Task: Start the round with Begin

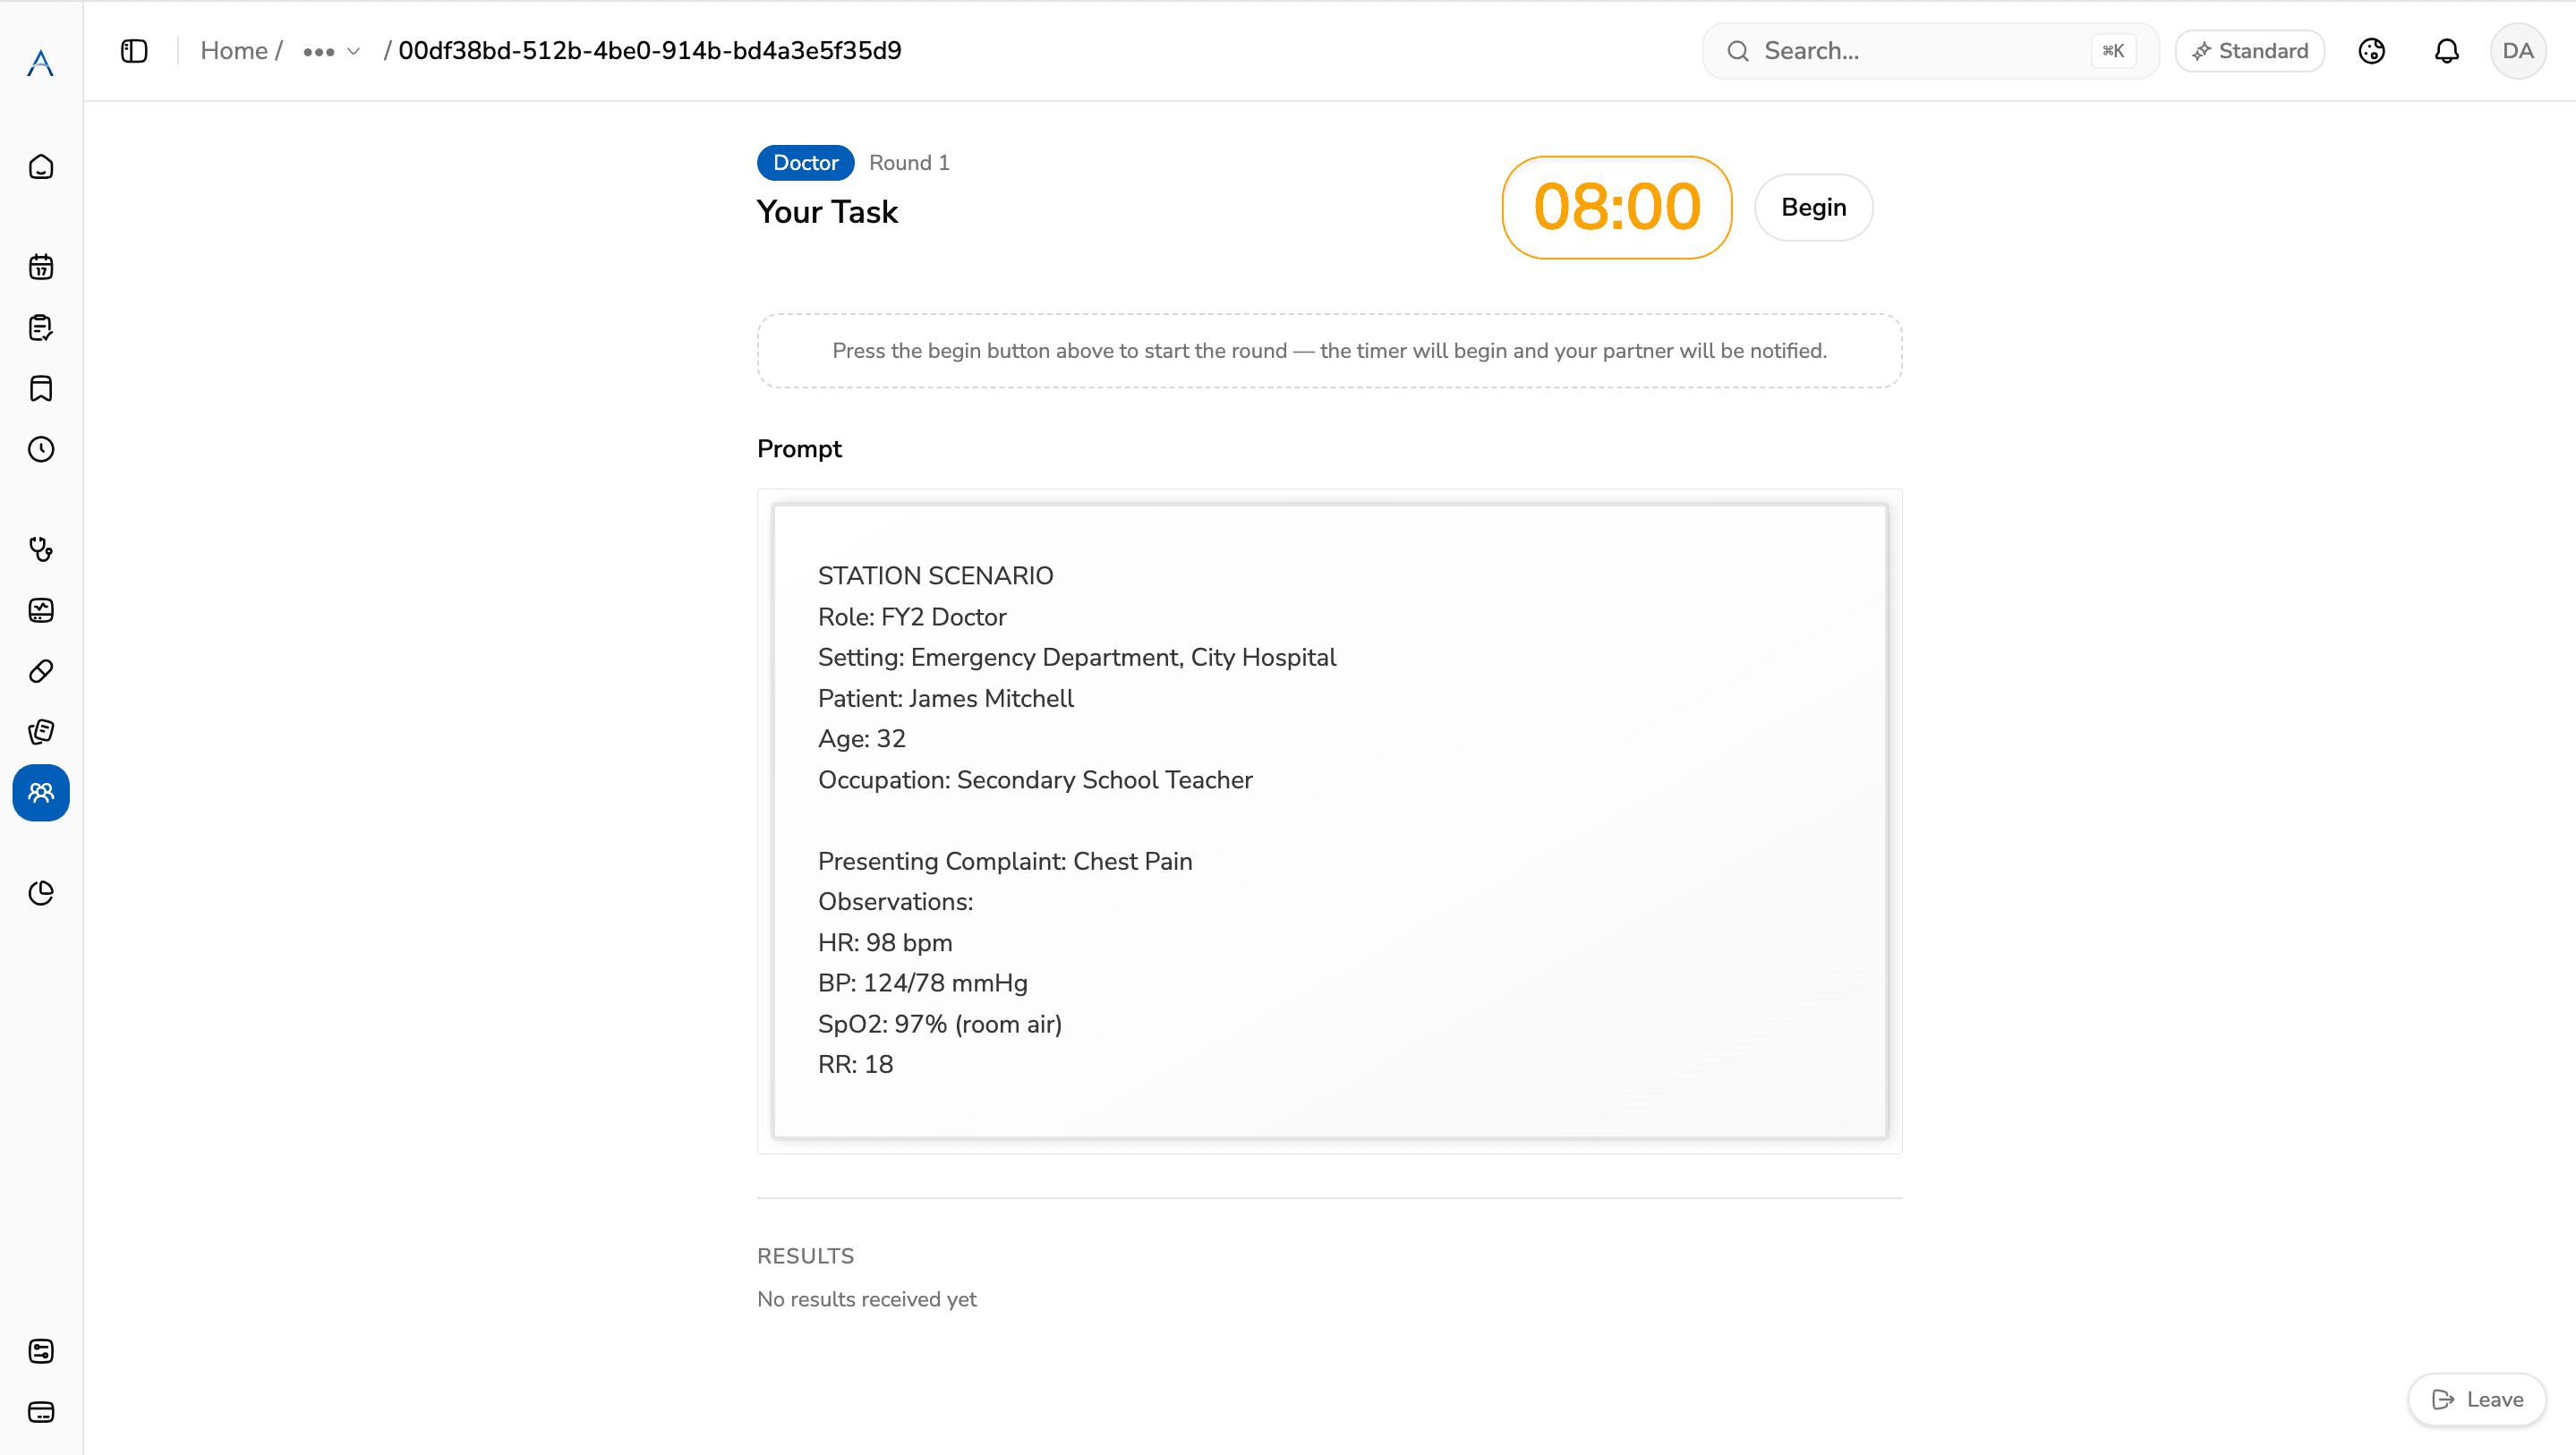Action: click(x=1814, y=207)
